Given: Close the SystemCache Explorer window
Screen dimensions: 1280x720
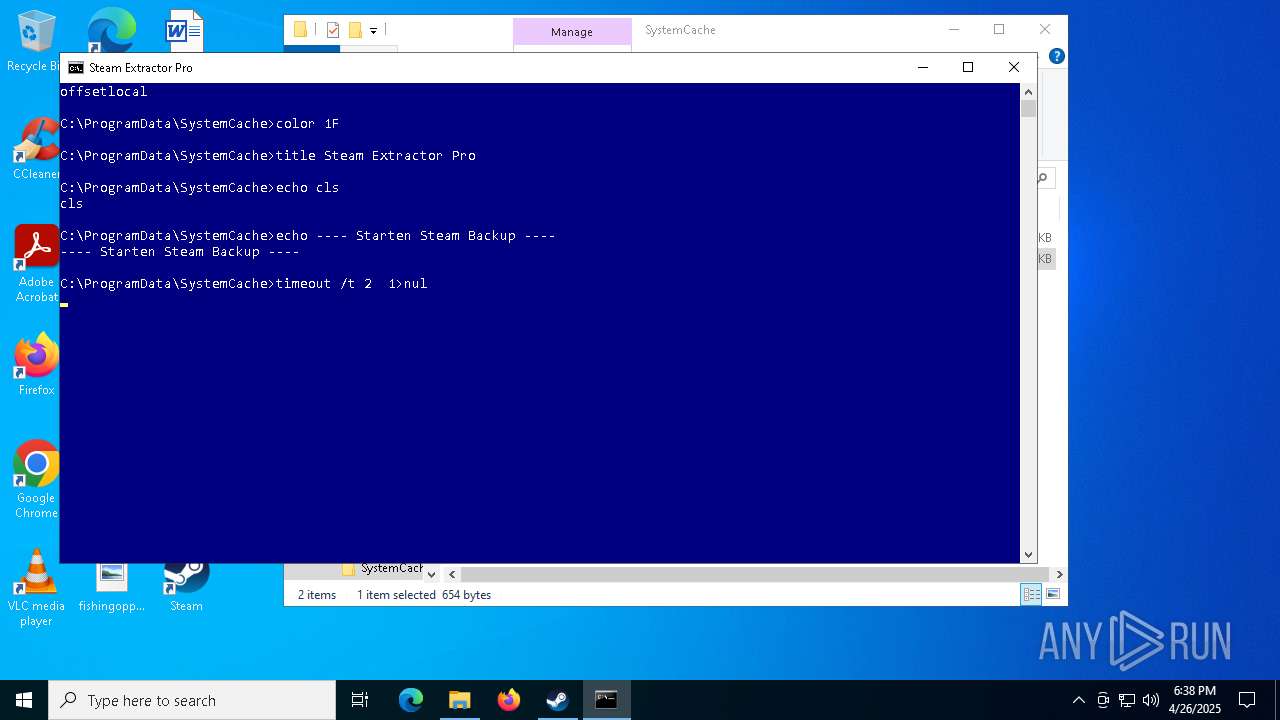Looking at the screenshot, I should click(1045, 30).
